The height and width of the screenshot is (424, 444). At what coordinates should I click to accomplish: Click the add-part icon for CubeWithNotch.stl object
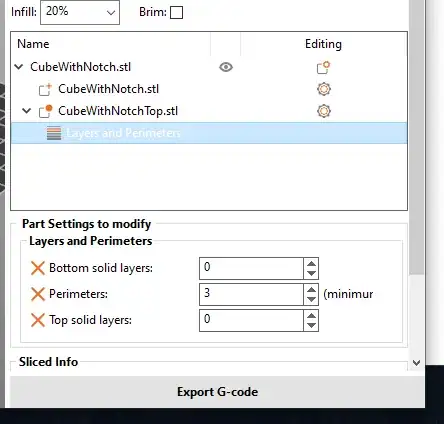[x=323, y=67]
